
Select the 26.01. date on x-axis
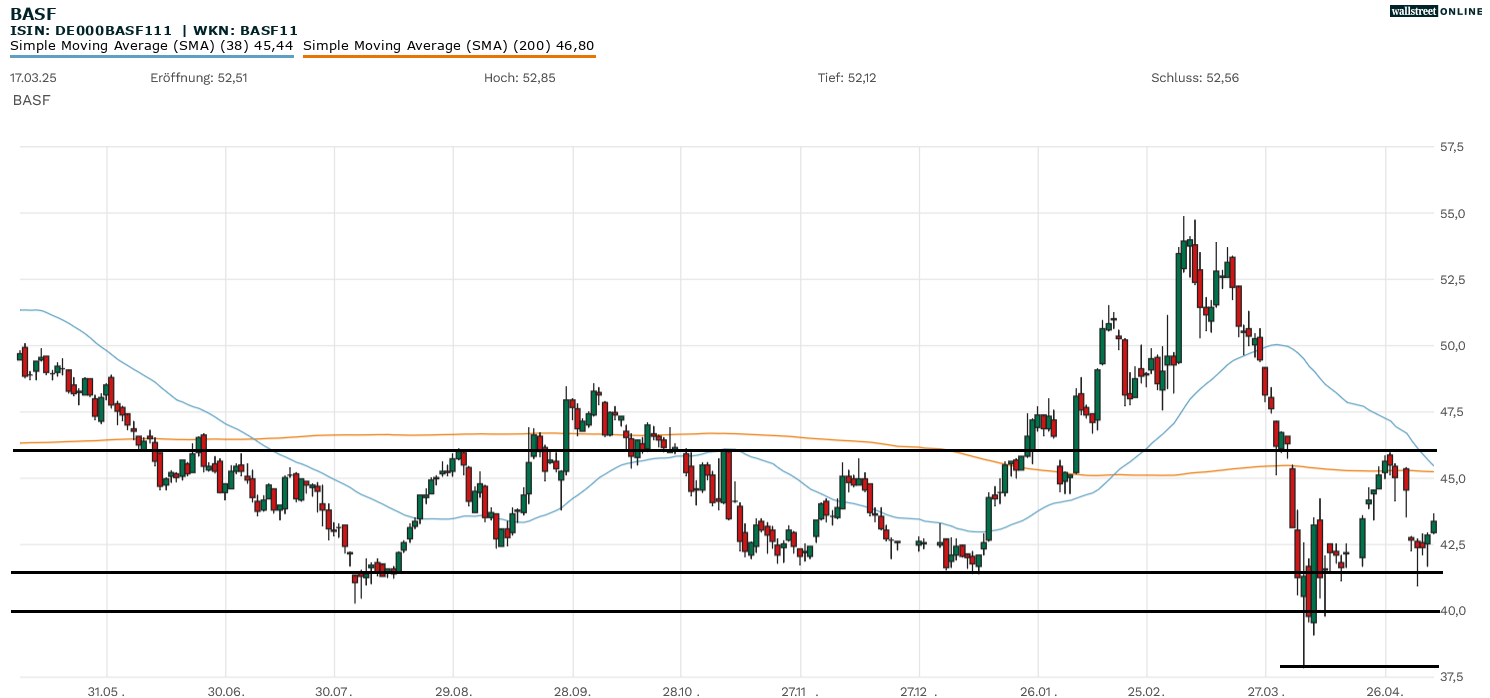coord(1038,691)
